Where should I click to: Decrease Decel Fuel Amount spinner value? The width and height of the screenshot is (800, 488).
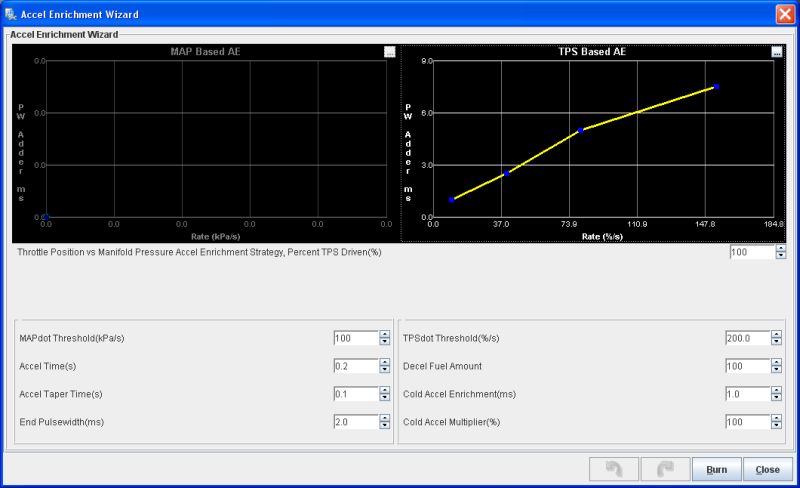pos(776,370)
